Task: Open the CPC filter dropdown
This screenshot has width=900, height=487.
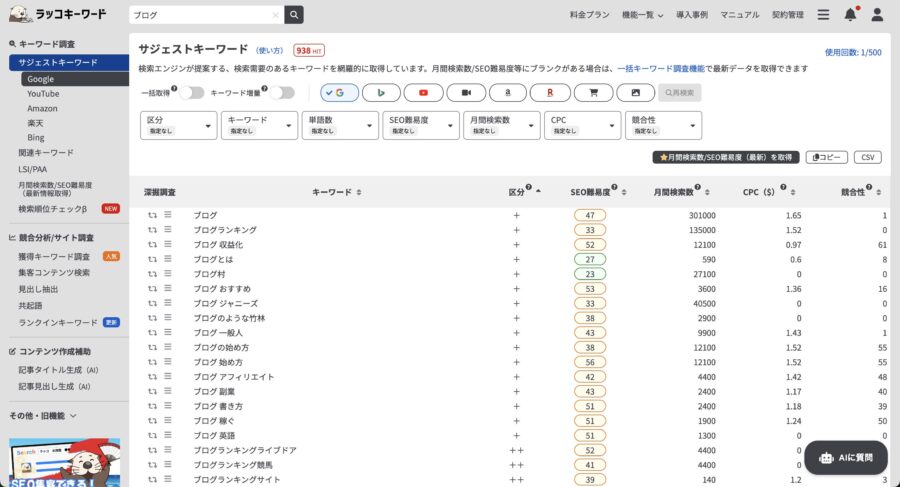Action: click(x=583, y=125)
